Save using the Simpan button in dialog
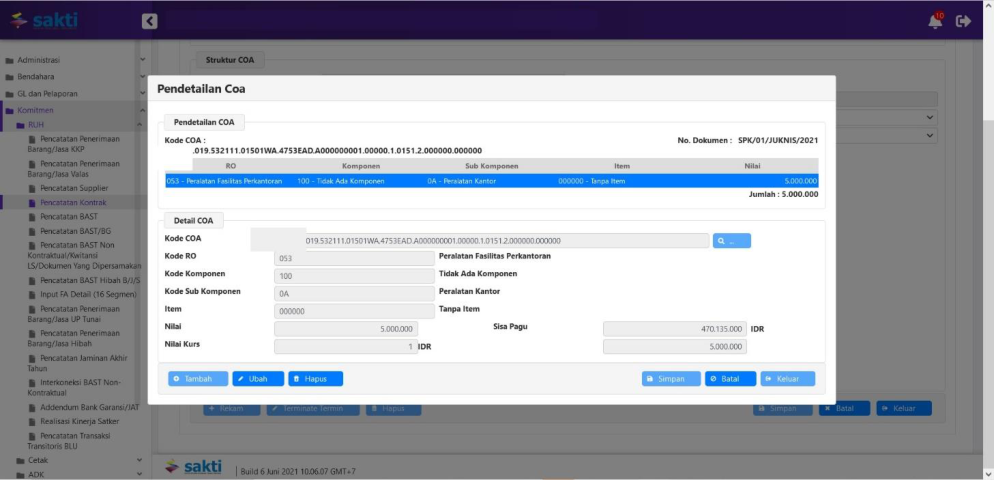This screenshot has width=994, height=480. click(x=671, y=379)
